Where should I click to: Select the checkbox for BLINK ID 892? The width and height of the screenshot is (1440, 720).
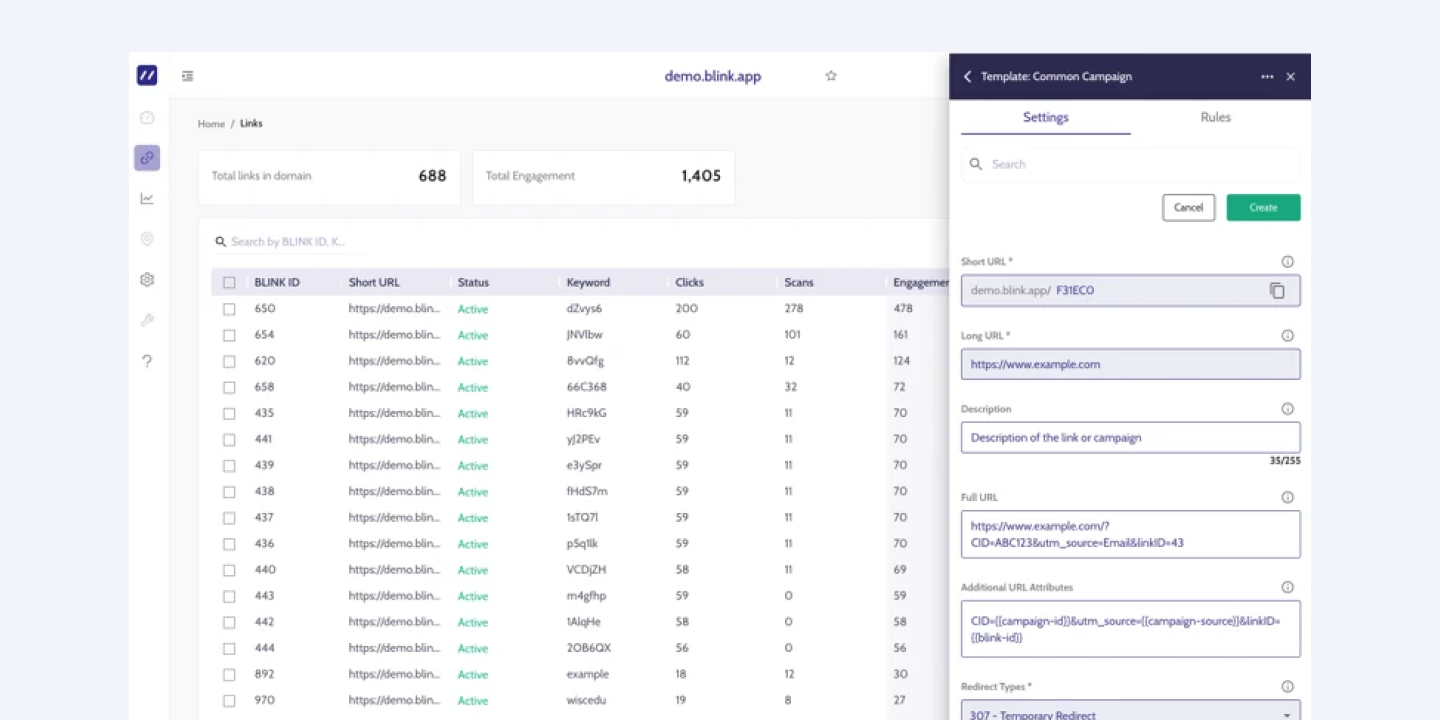click(x=229, y=675)
